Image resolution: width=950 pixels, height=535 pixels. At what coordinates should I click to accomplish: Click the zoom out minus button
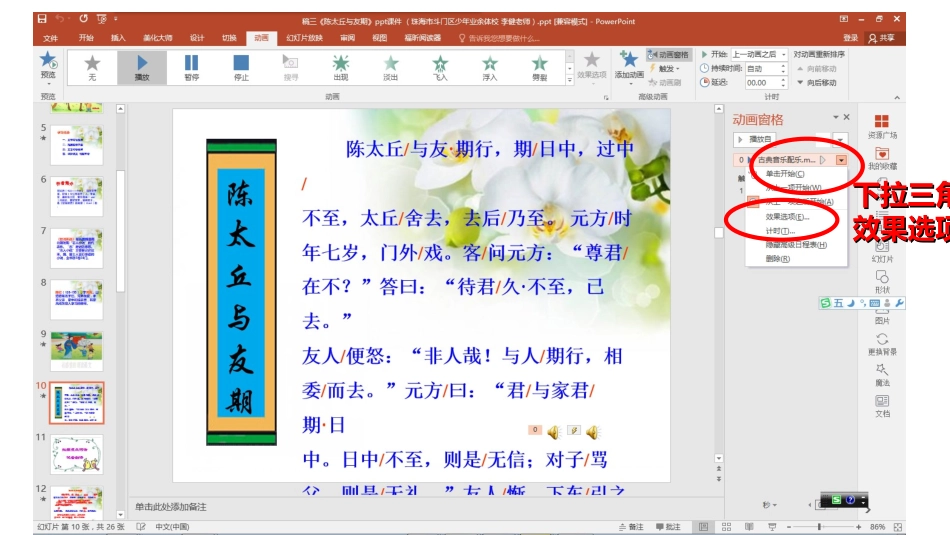(789, 527)
